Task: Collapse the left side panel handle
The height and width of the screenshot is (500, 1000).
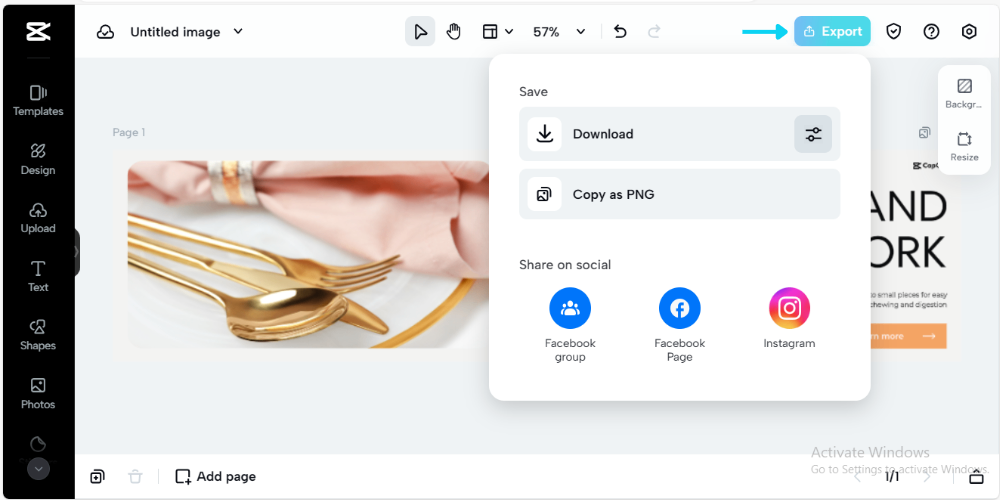Action: 77,252
